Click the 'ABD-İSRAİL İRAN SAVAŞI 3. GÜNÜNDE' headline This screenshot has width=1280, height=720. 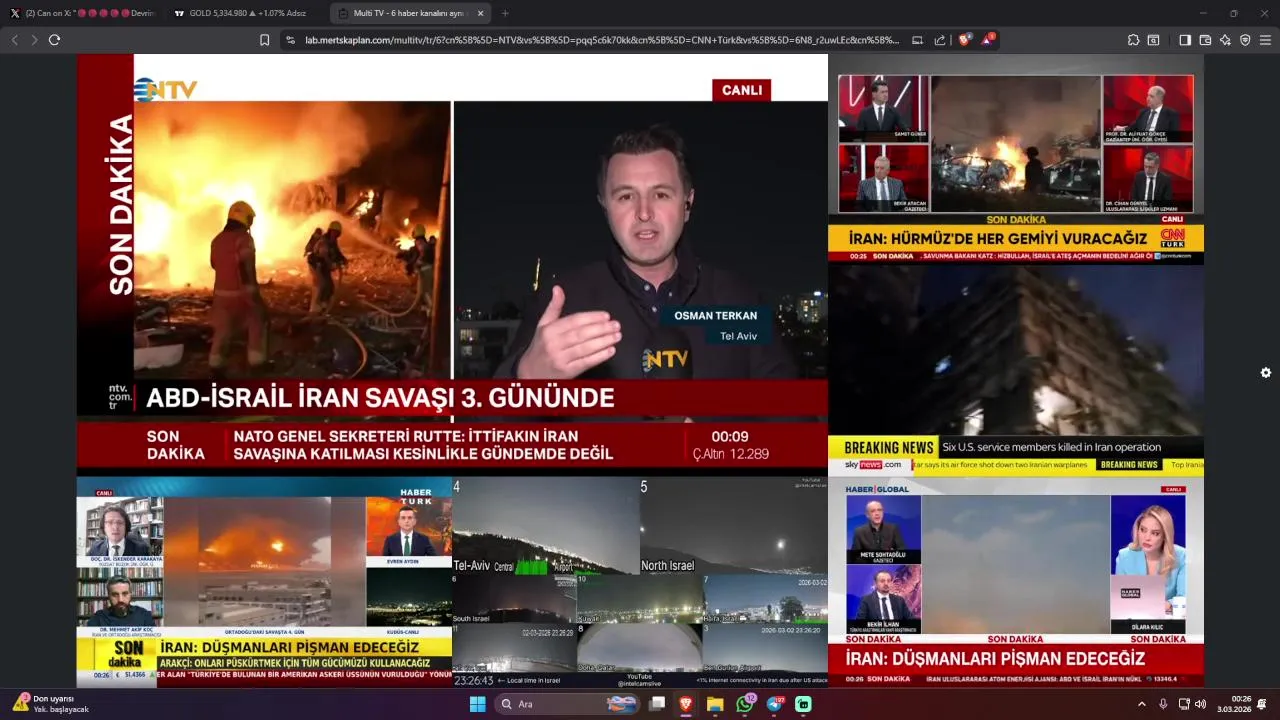380,398
